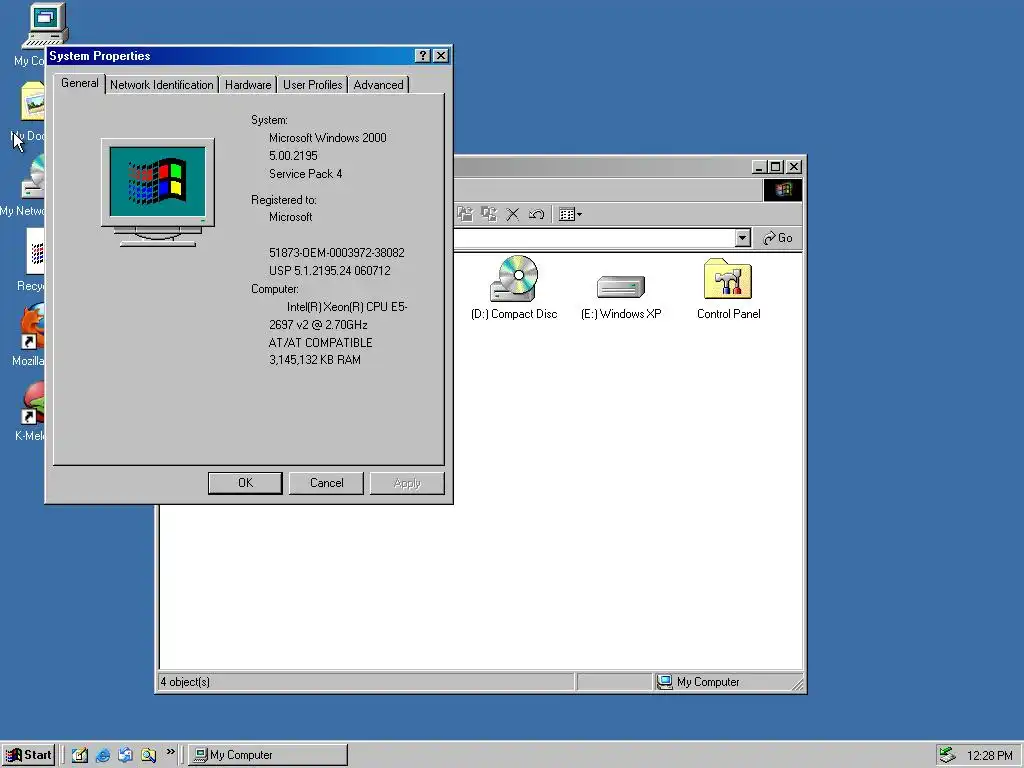Click the '51873-OEM-0003972-38082' product ID

tap(336, 253)
